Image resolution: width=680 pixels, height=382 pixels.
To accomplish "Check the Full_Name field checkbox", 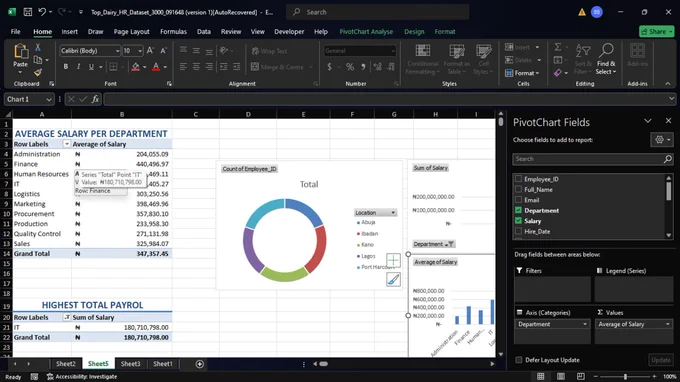I will point(518,189).
